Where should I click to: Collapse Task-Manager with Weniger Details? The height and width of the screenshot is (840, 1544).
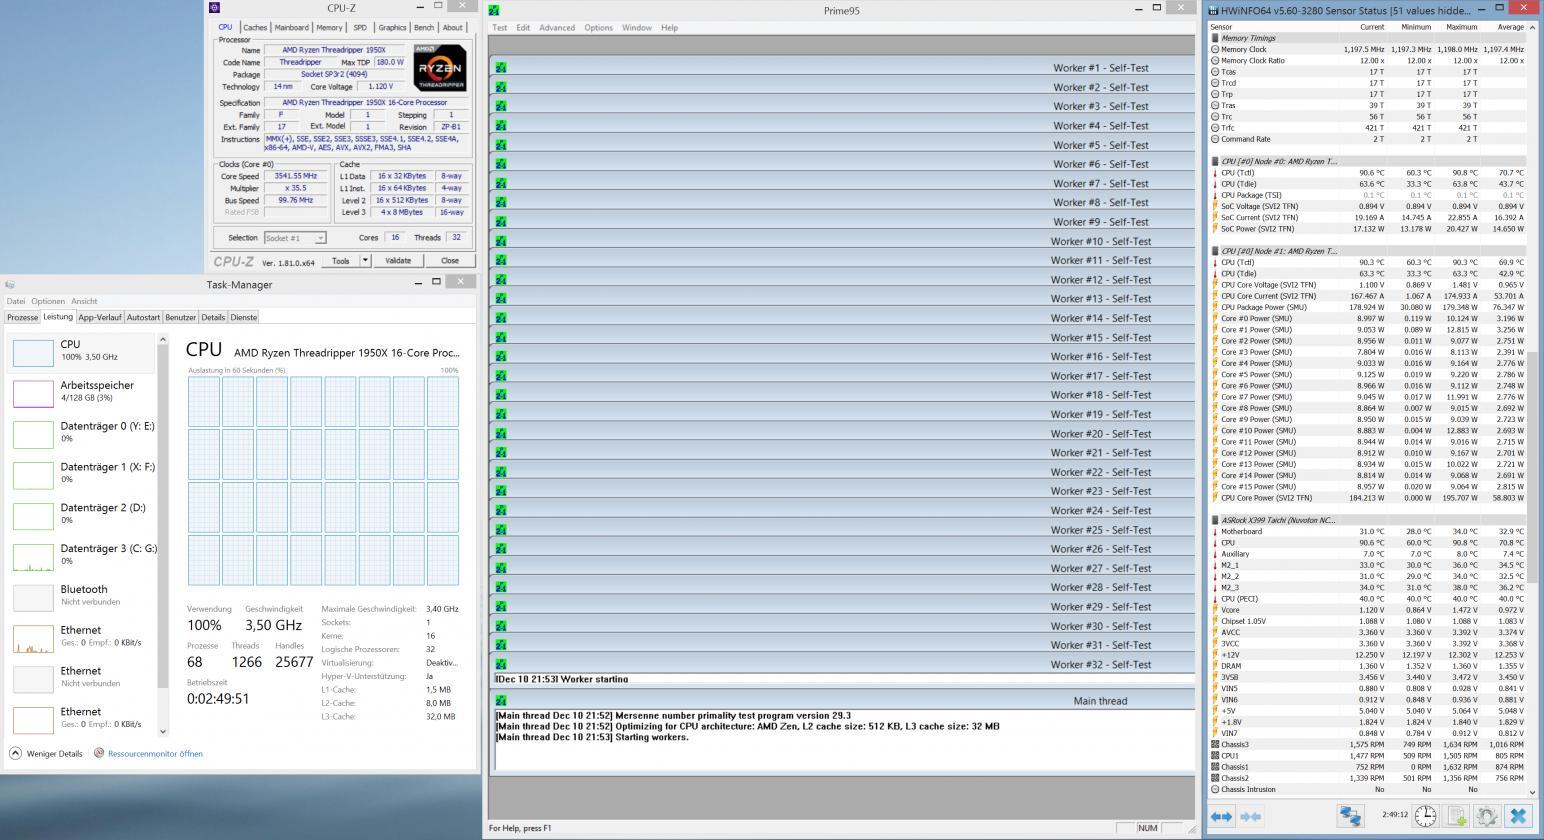[47, 753]
